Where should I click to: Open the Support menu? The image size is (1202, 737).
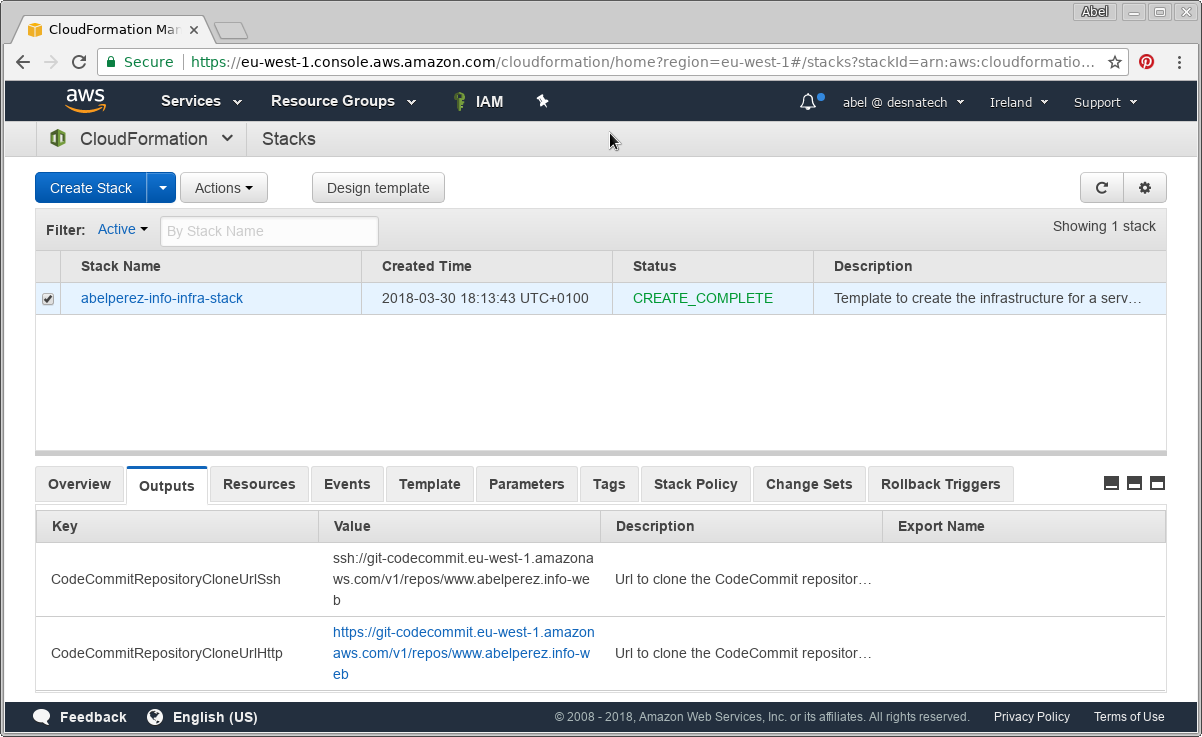(x=1106, y=102)
